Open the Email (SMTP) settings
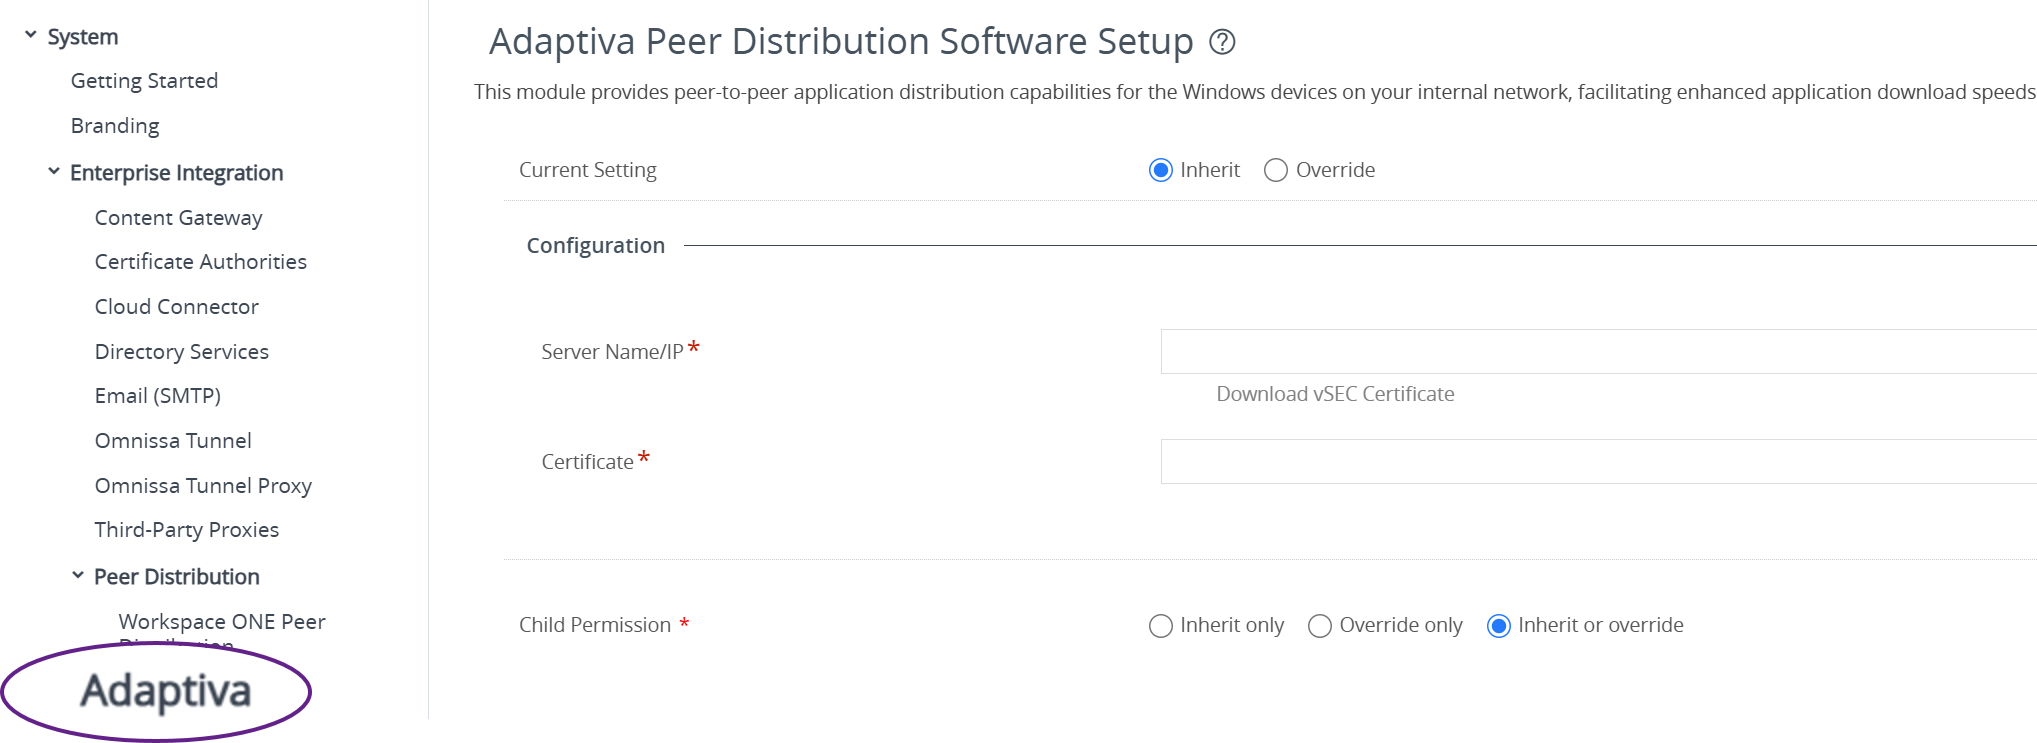The height and width of the screenshot is (743, 2037). [x=157, y=396]
